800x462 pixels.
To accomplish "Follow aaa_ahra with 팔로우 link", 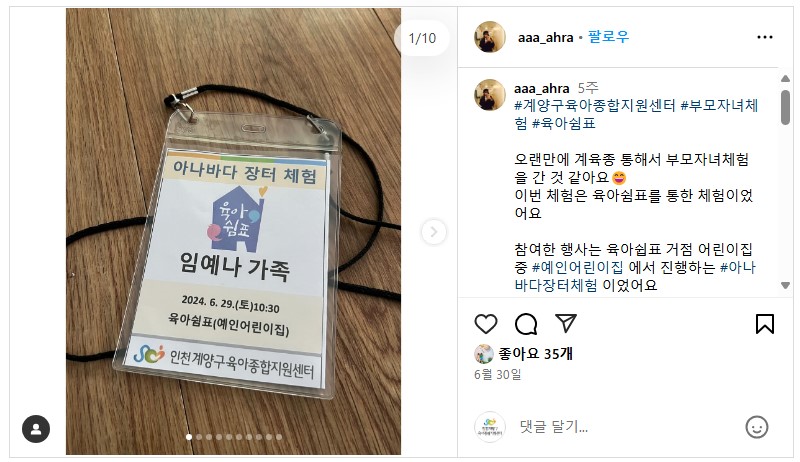I will point(608,37).
